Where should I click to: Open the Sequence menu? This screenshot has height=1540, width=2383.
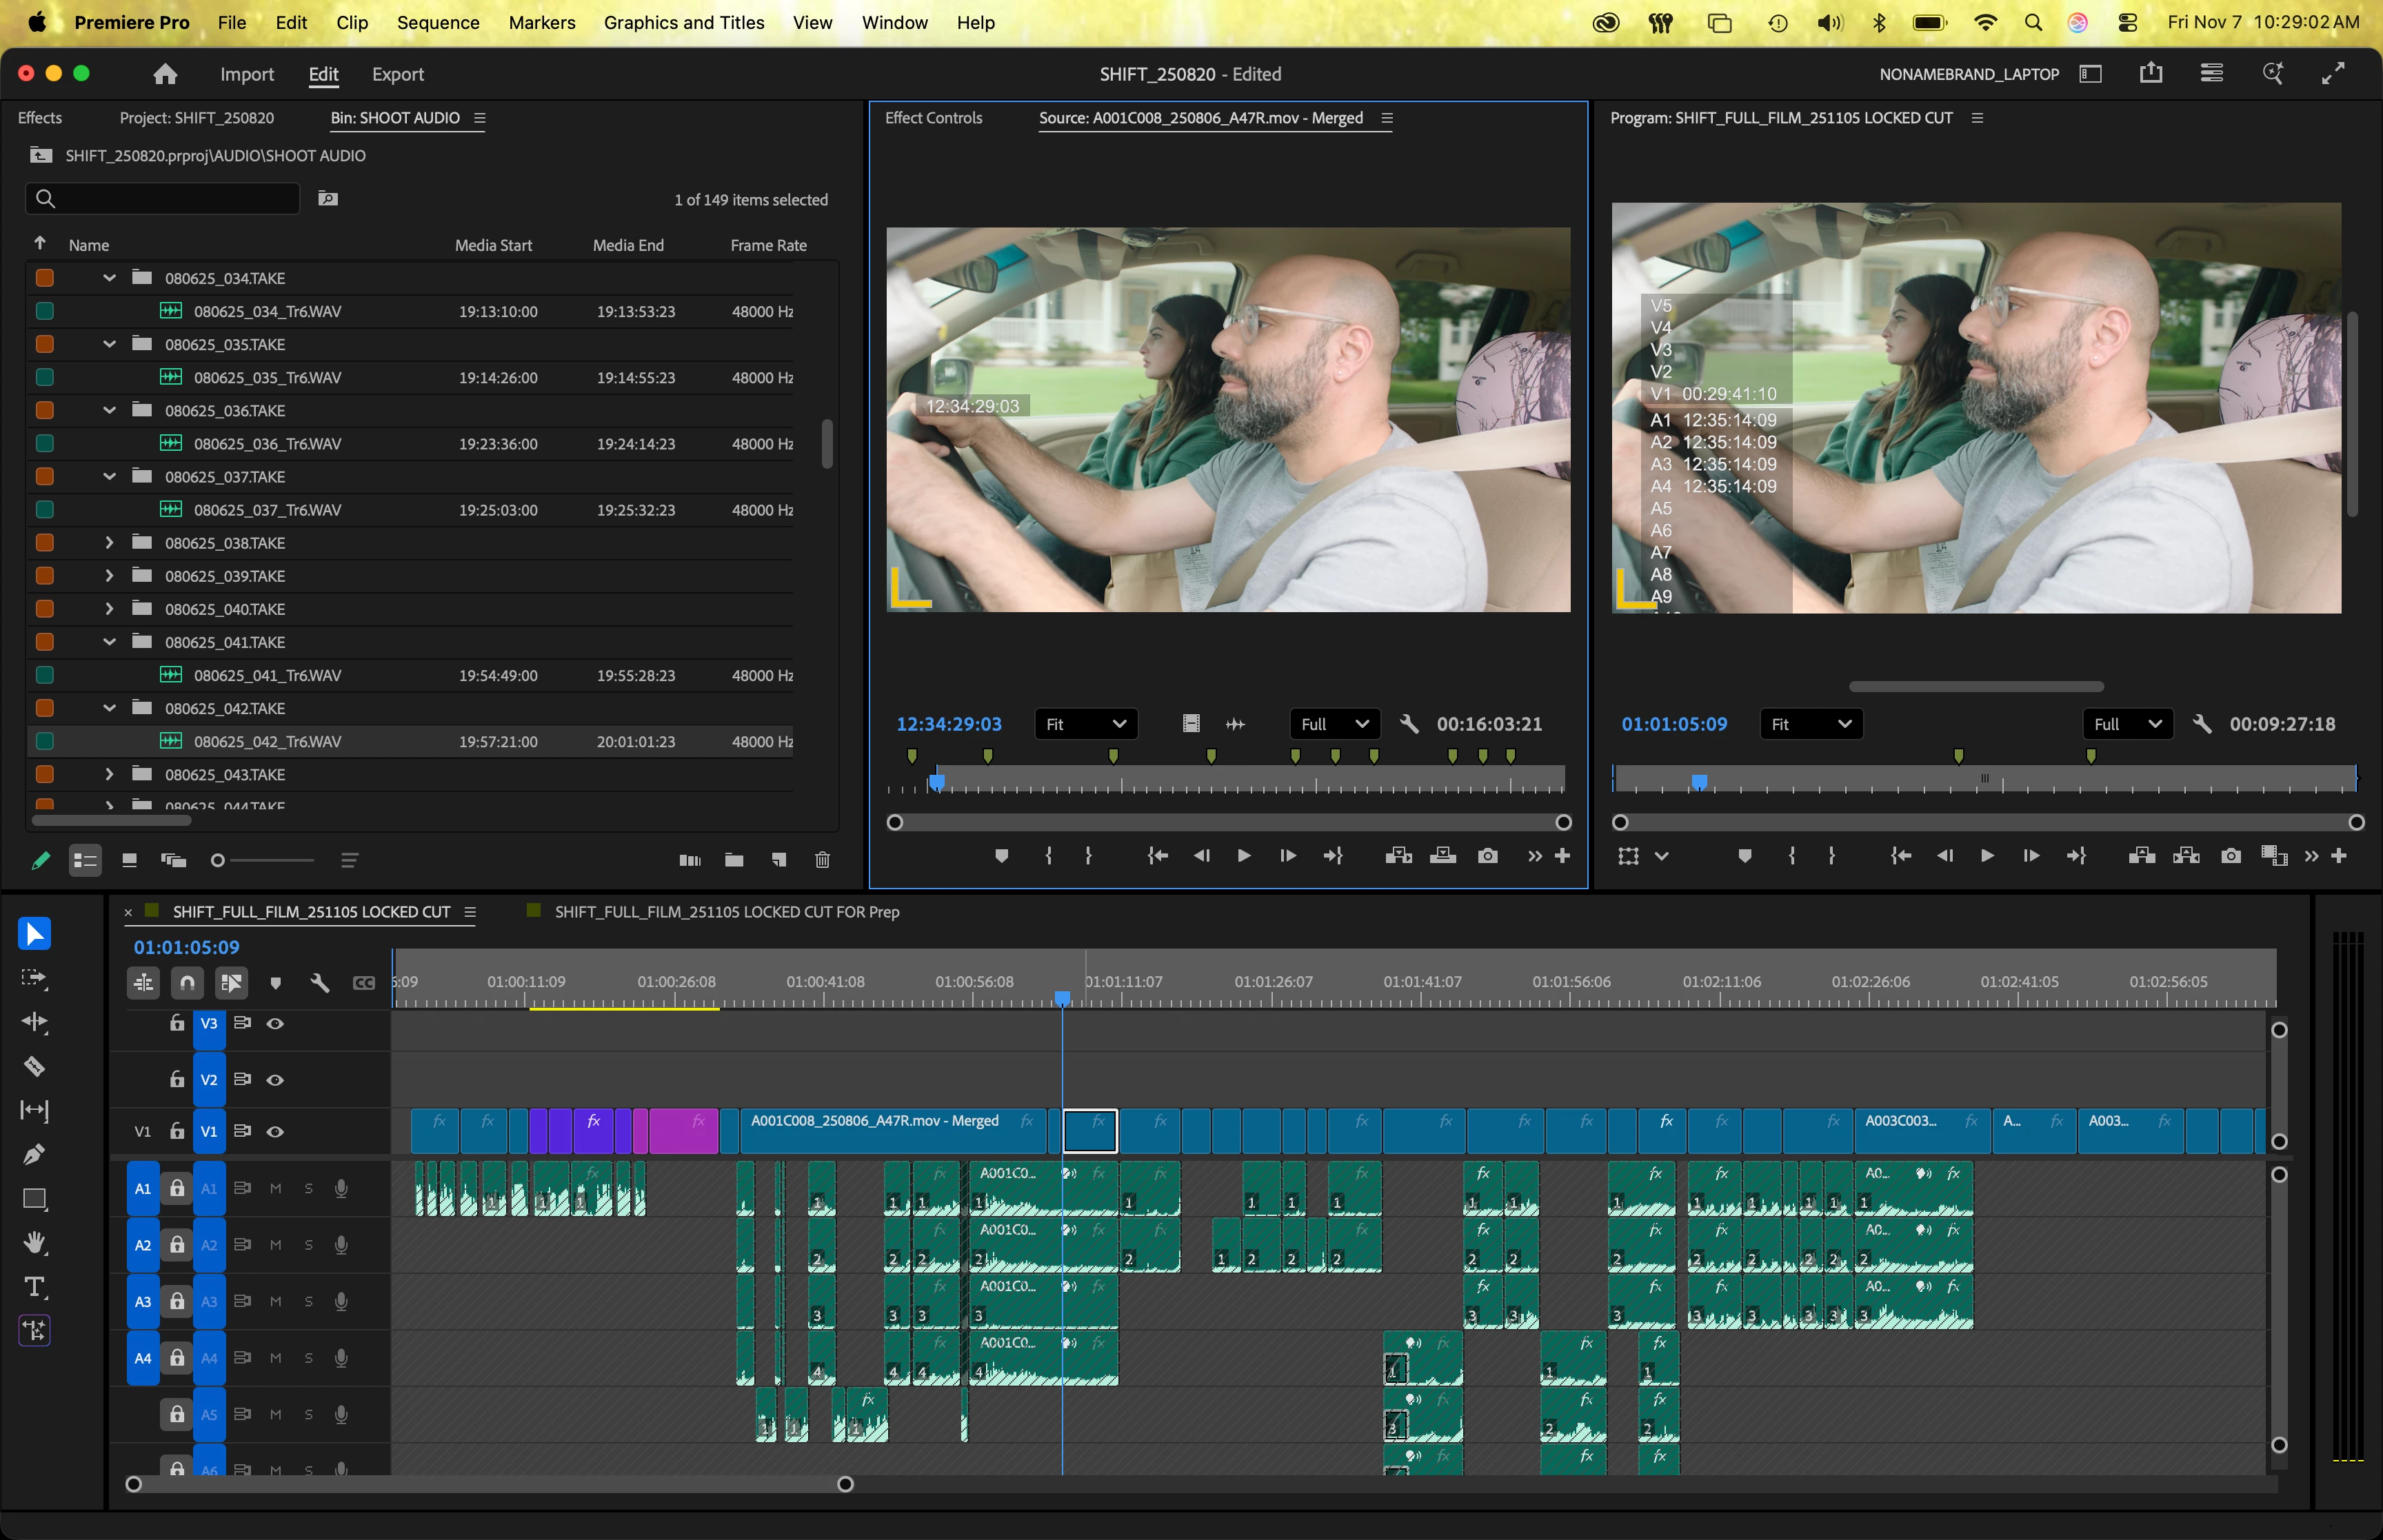tap(437, 22)
